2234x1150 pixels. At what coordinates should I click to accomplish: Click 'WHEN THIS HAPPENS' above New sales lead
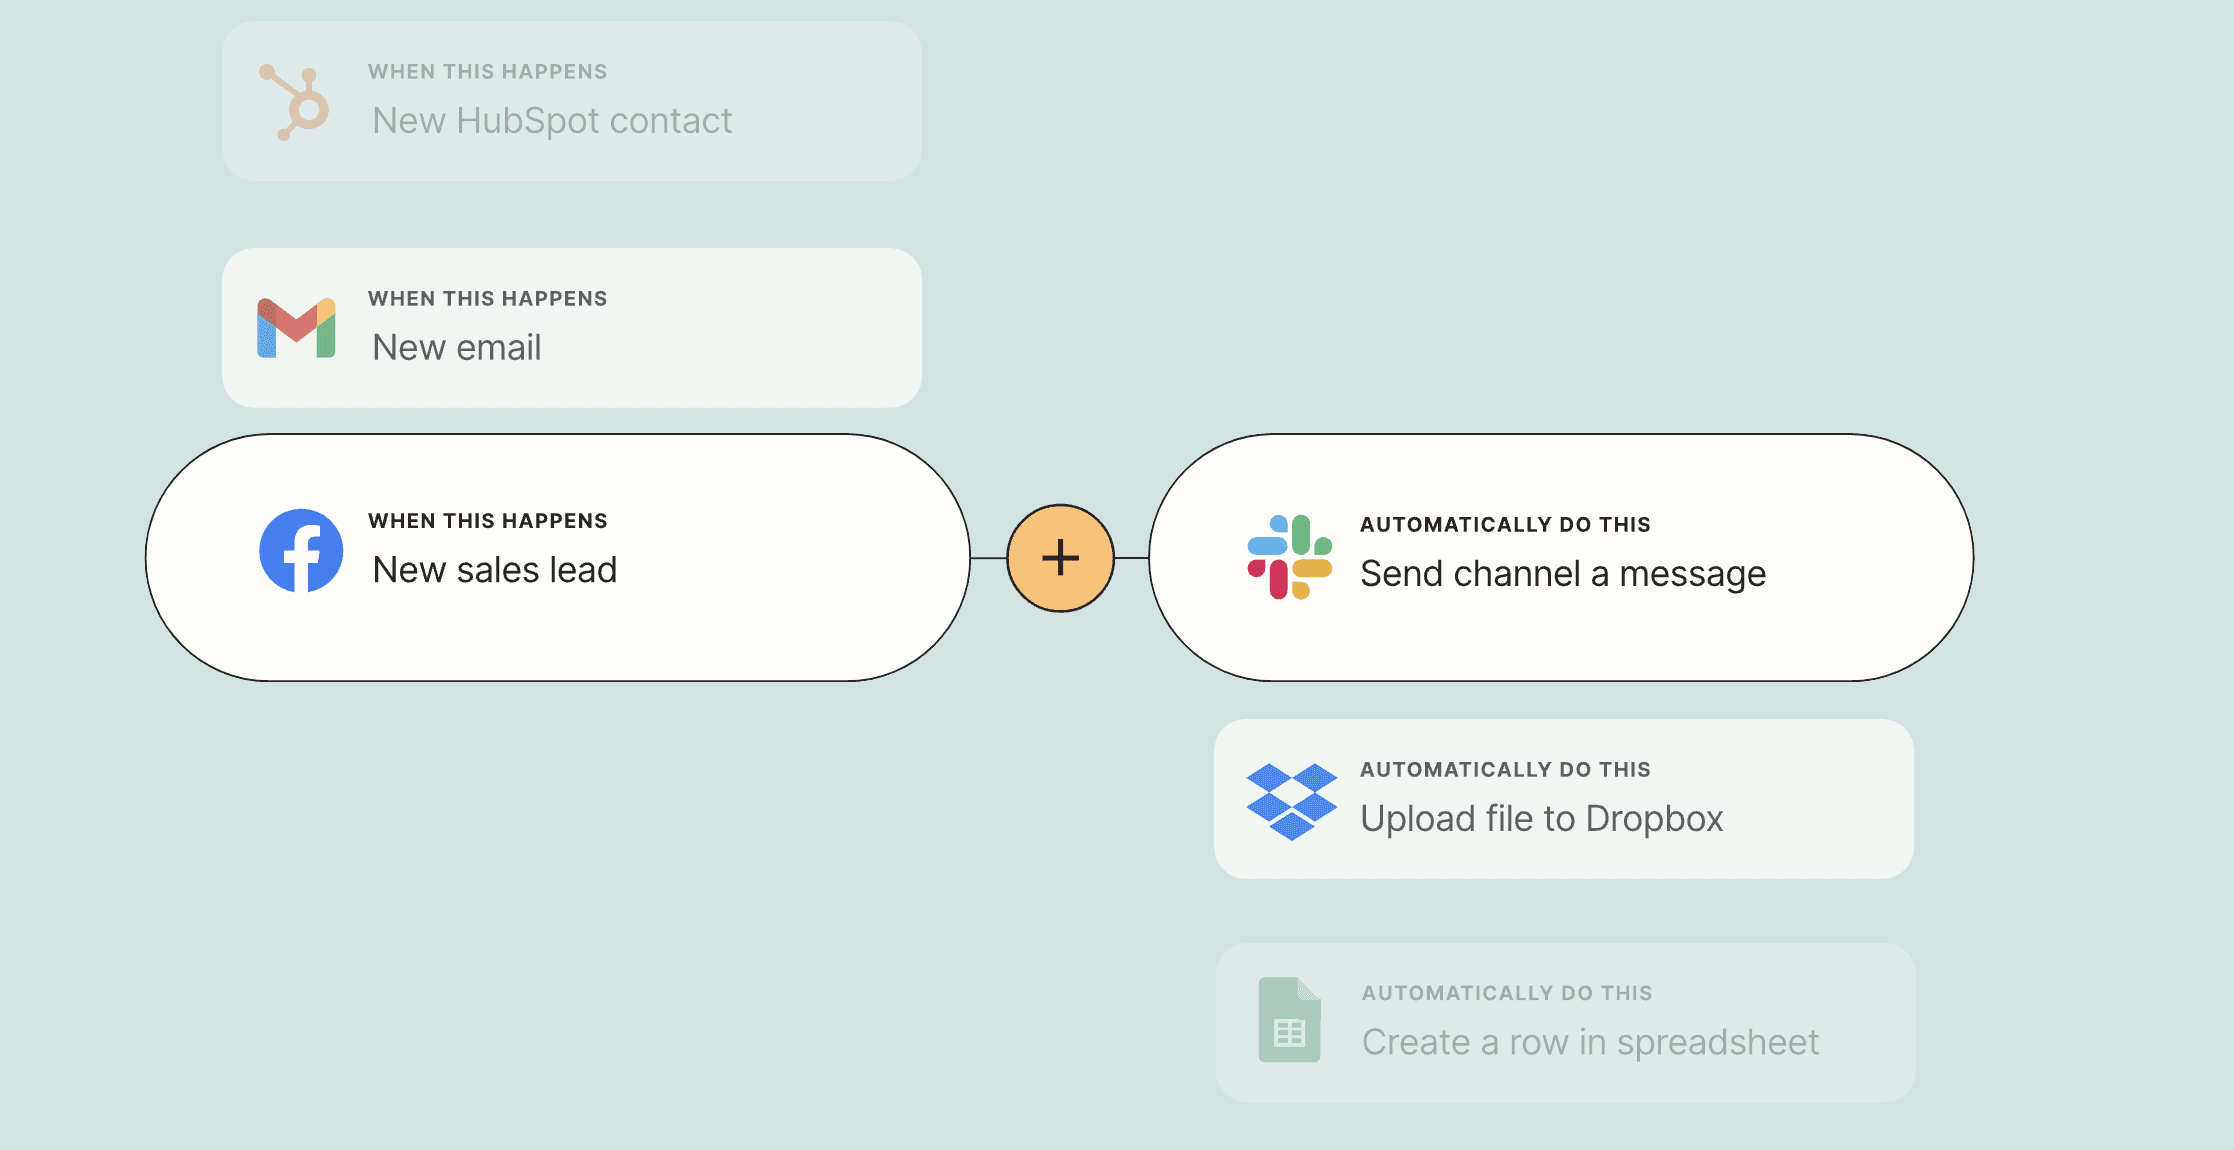[x=487, y=521]
